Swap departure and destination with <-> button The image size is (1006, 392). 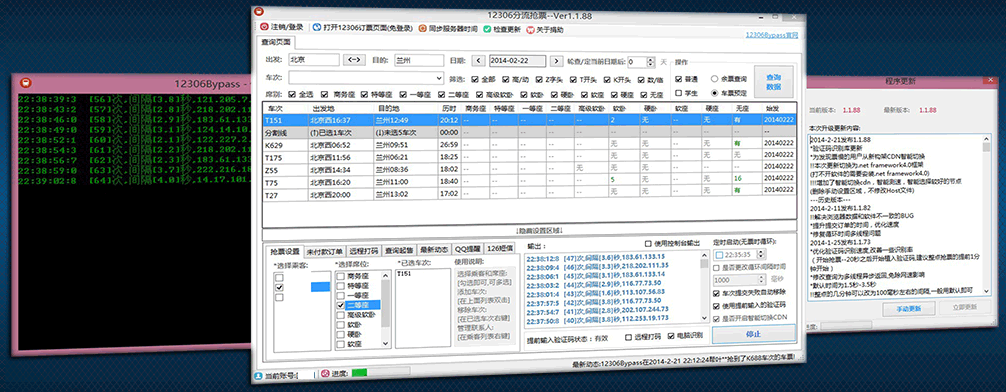(x=354, y=60)
